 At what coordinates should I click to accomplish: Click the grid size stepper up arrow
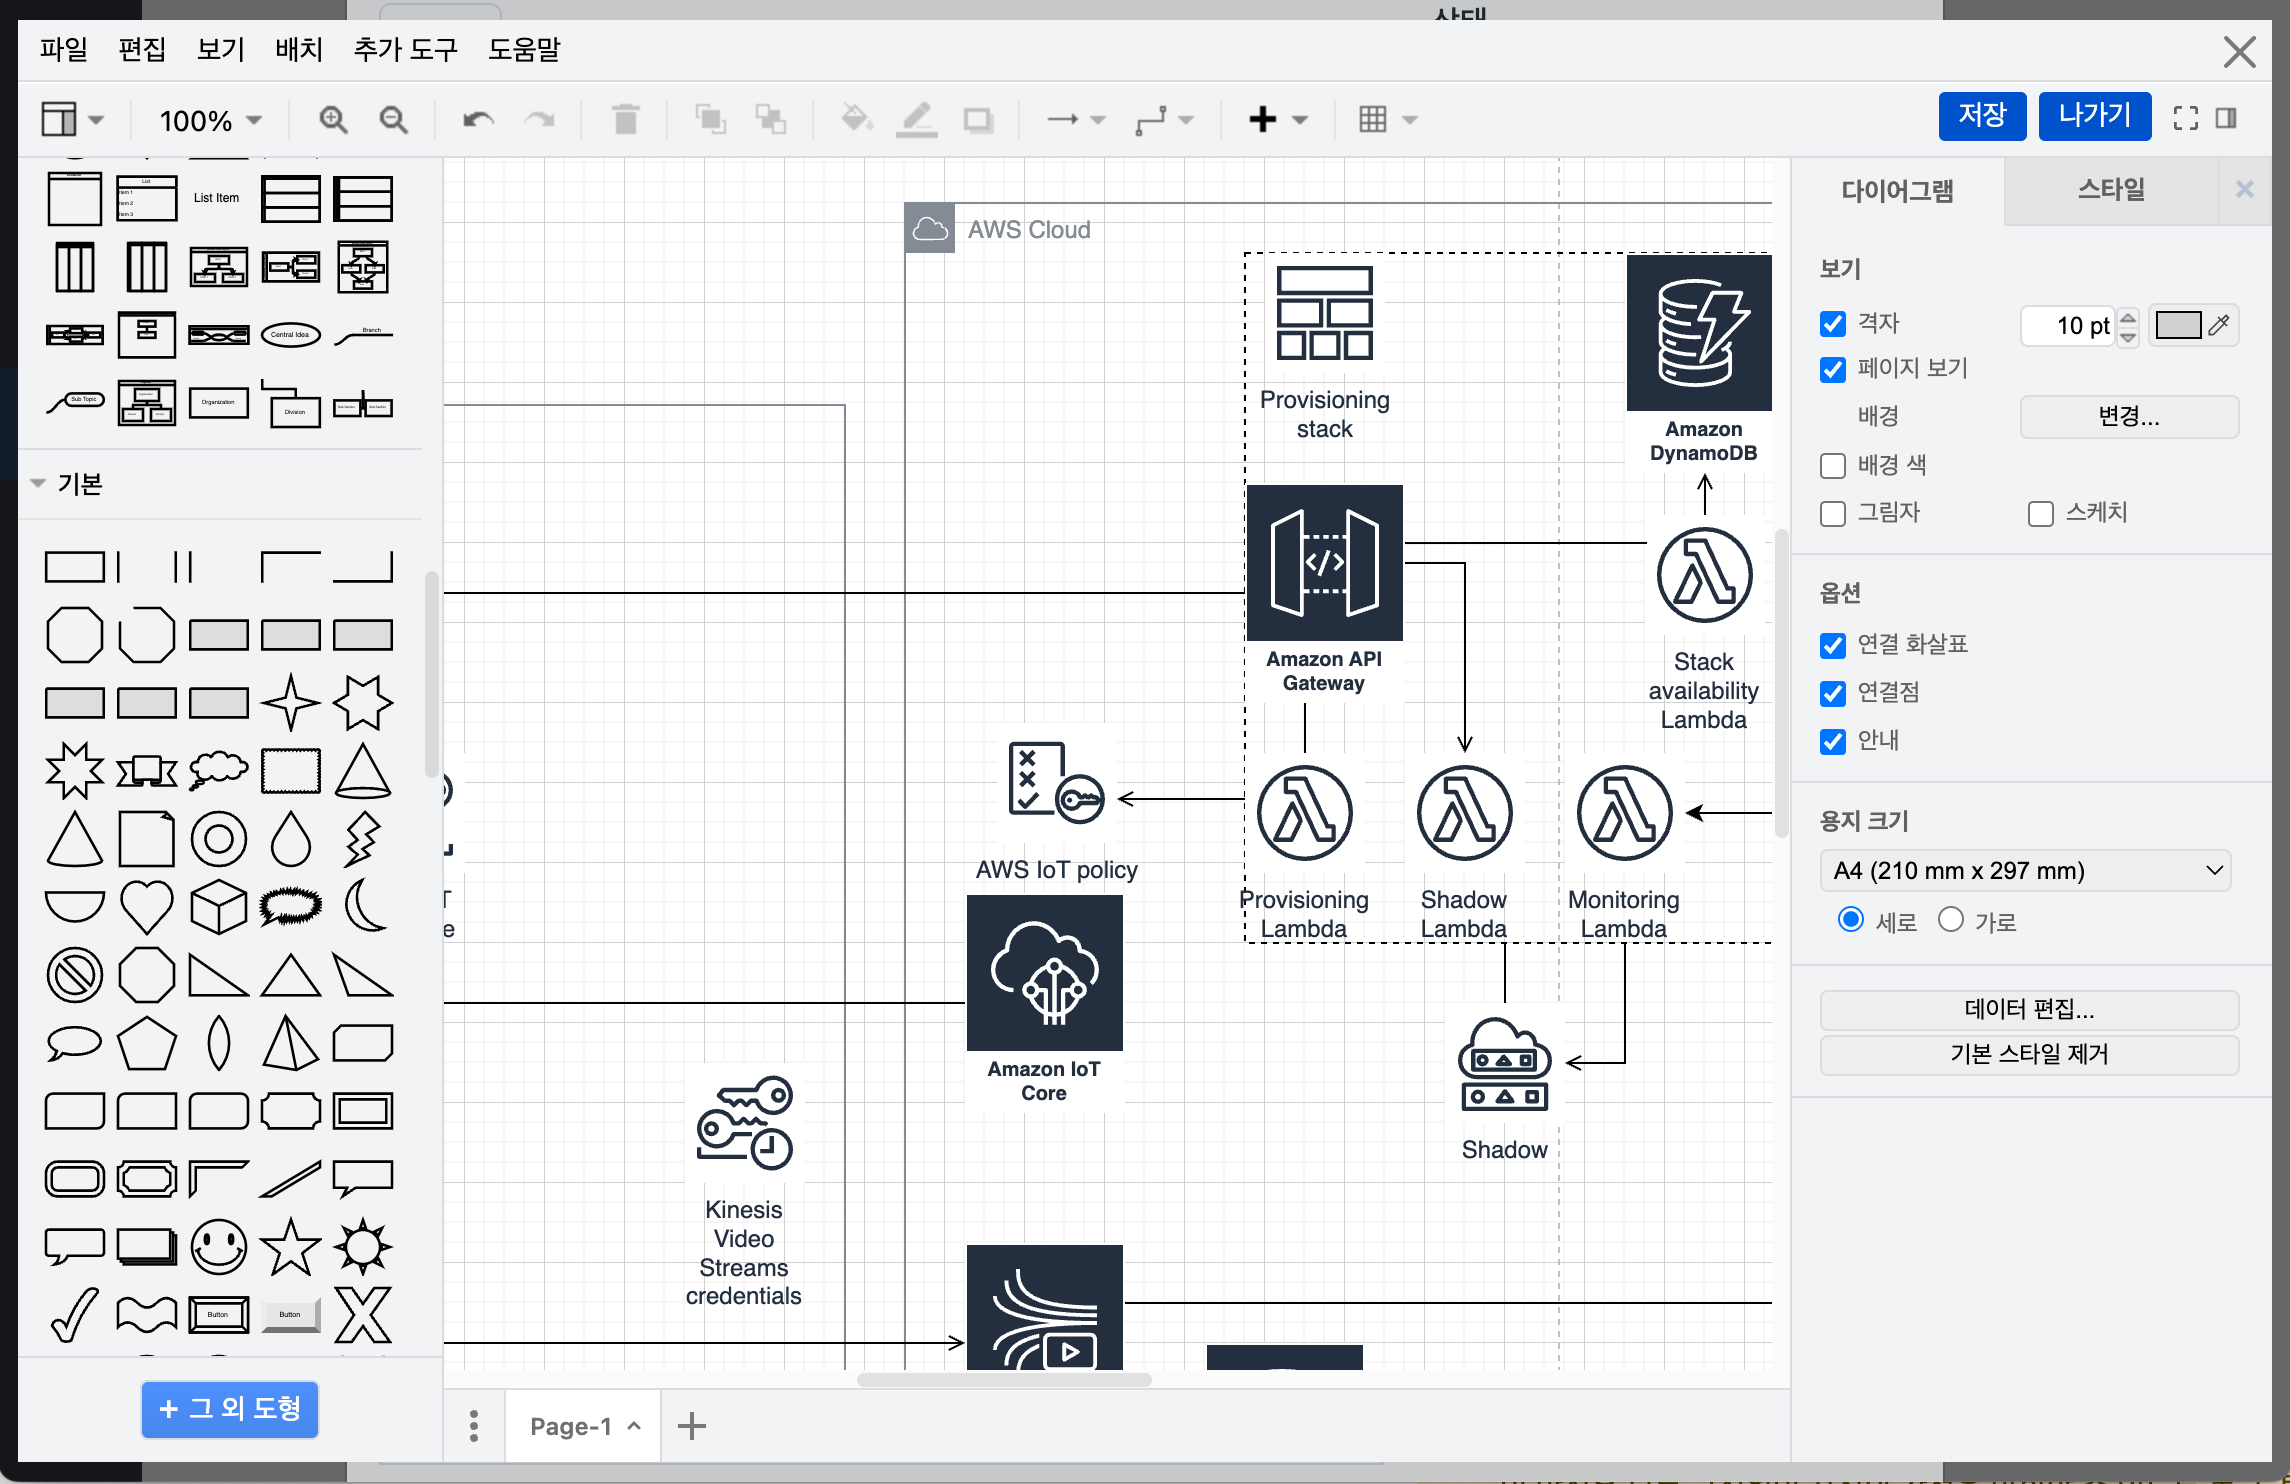[x=2128, y=317]
